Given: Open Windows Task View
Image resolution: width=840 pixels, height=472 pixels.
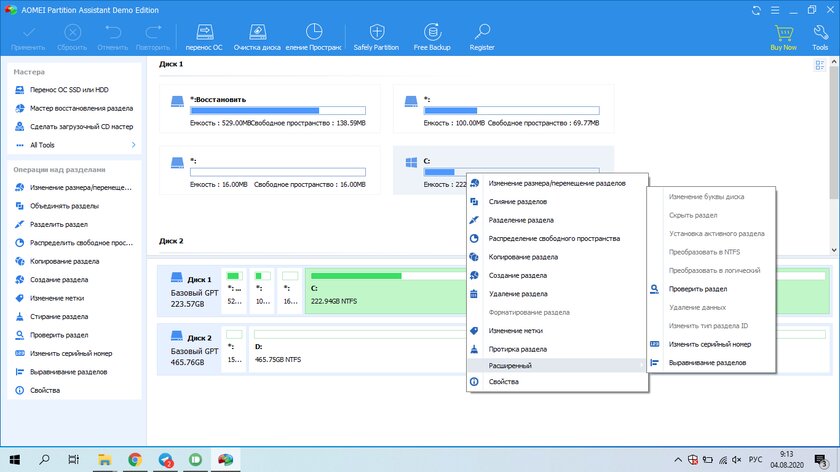Looking at the screenshot, I should [x=74, y=460].
